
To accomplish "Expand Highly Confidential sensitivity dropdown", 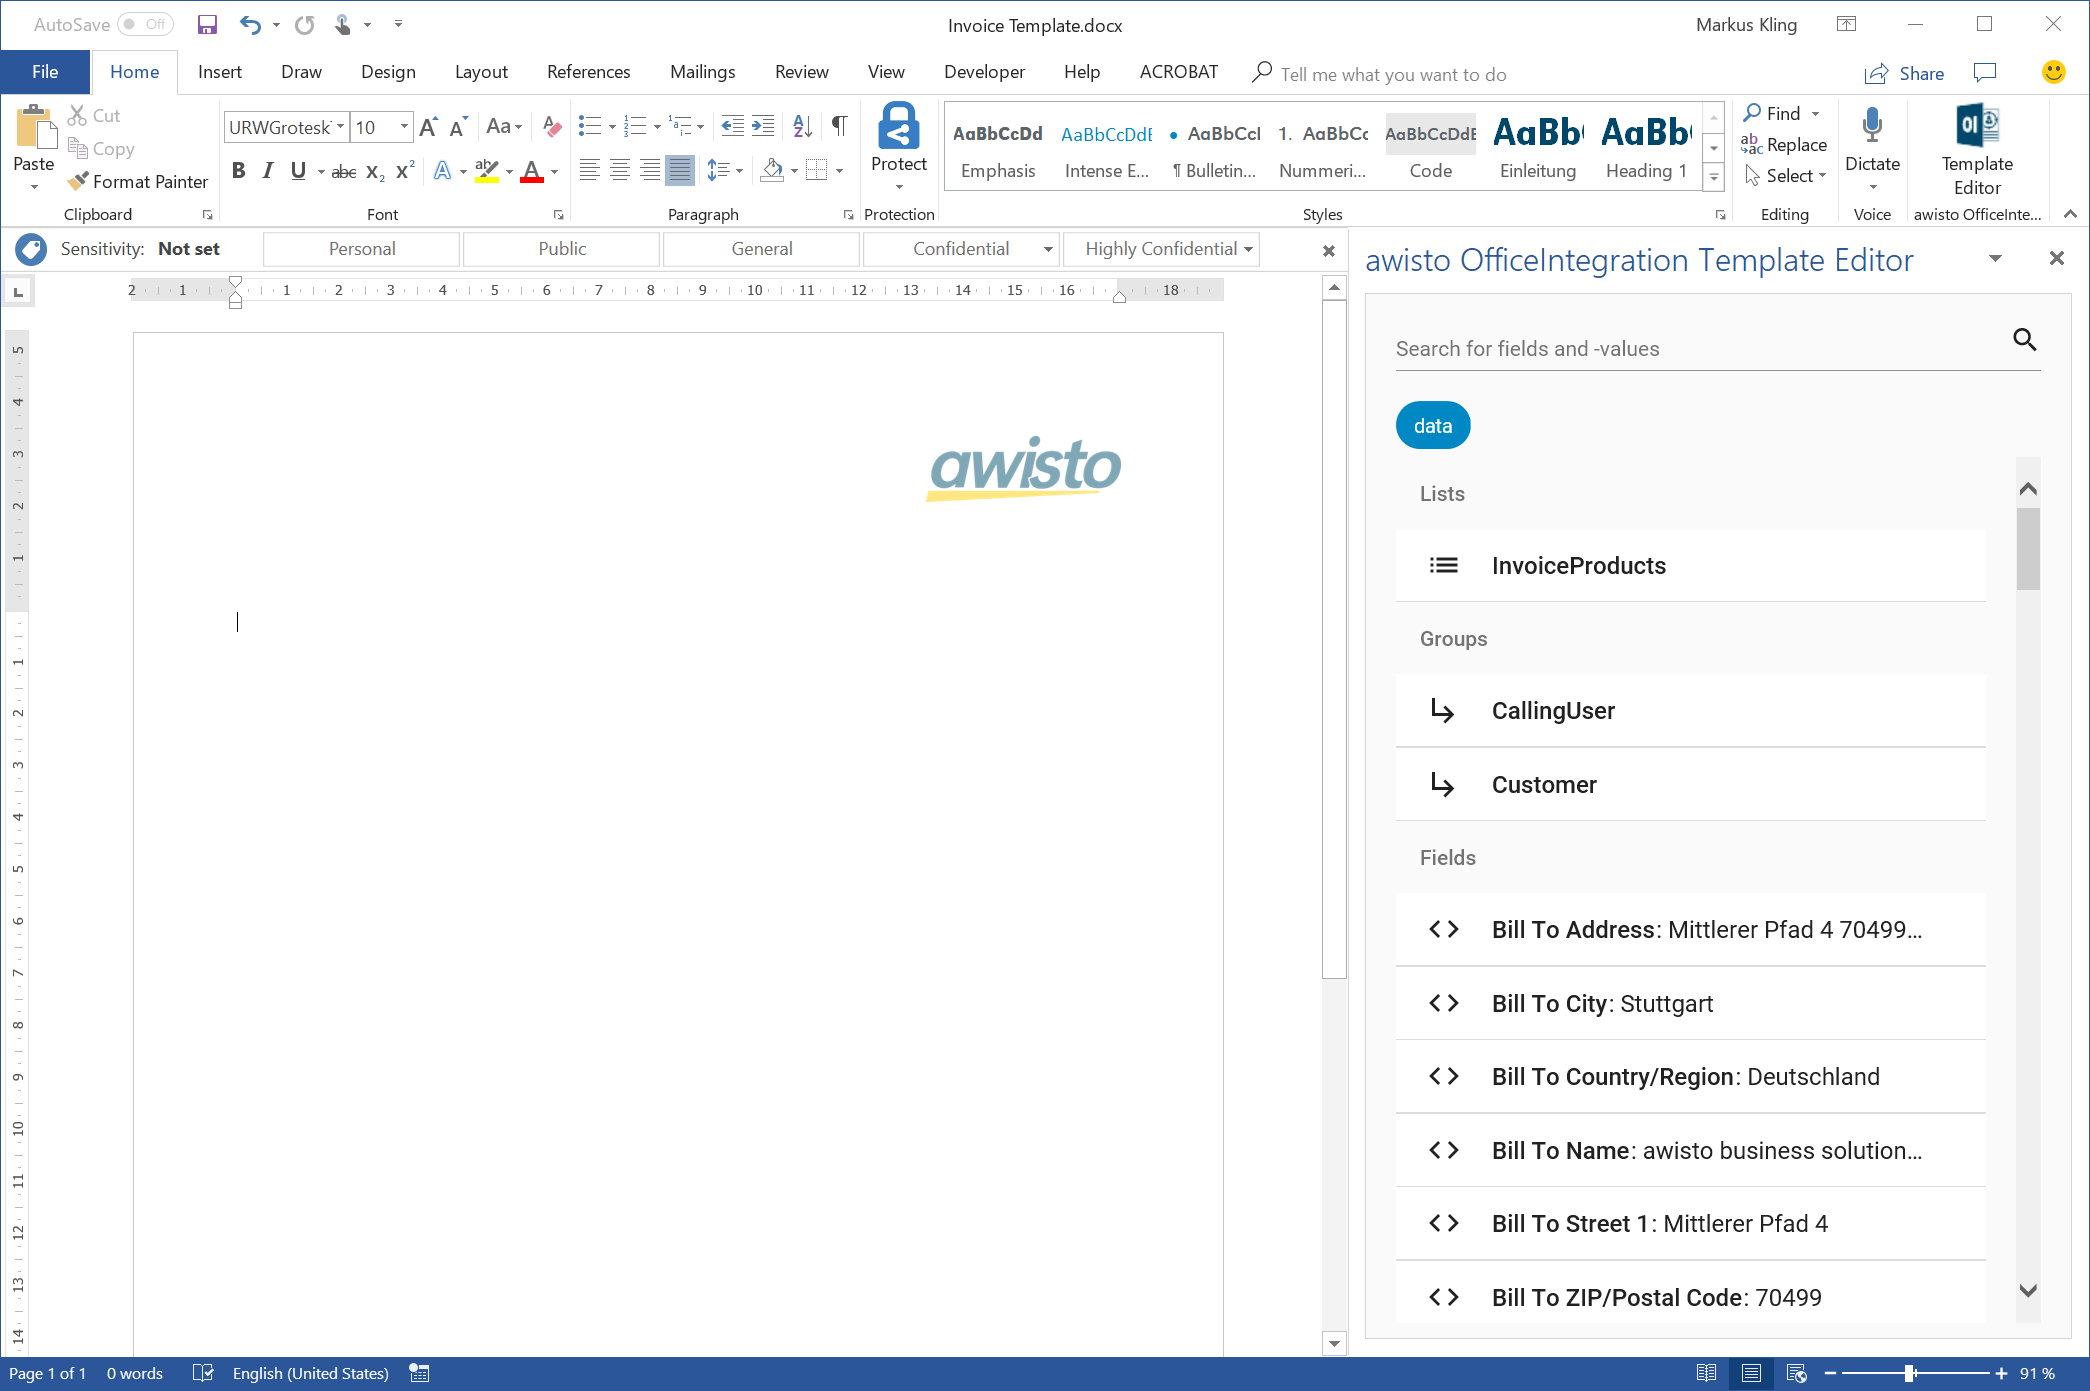I will [x=1248, y=249].
